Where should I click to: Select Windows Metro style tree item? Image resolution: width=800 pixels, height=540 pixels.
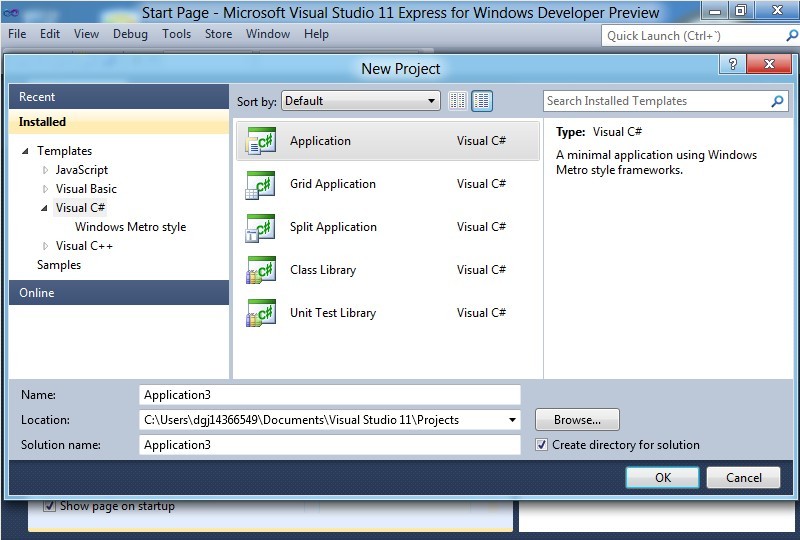click(131, 227)
